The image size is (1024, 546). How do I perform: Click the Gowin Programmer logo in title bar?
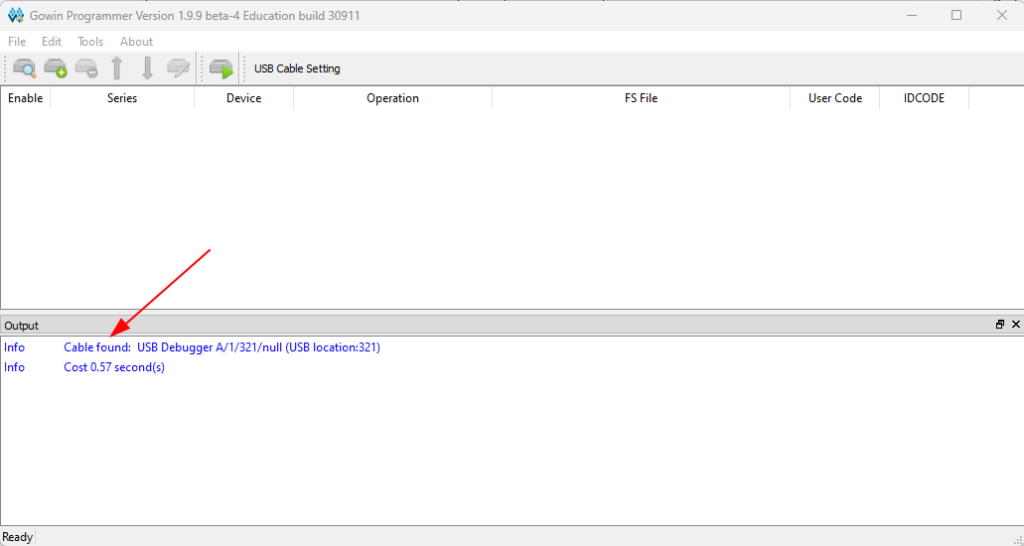16,15
